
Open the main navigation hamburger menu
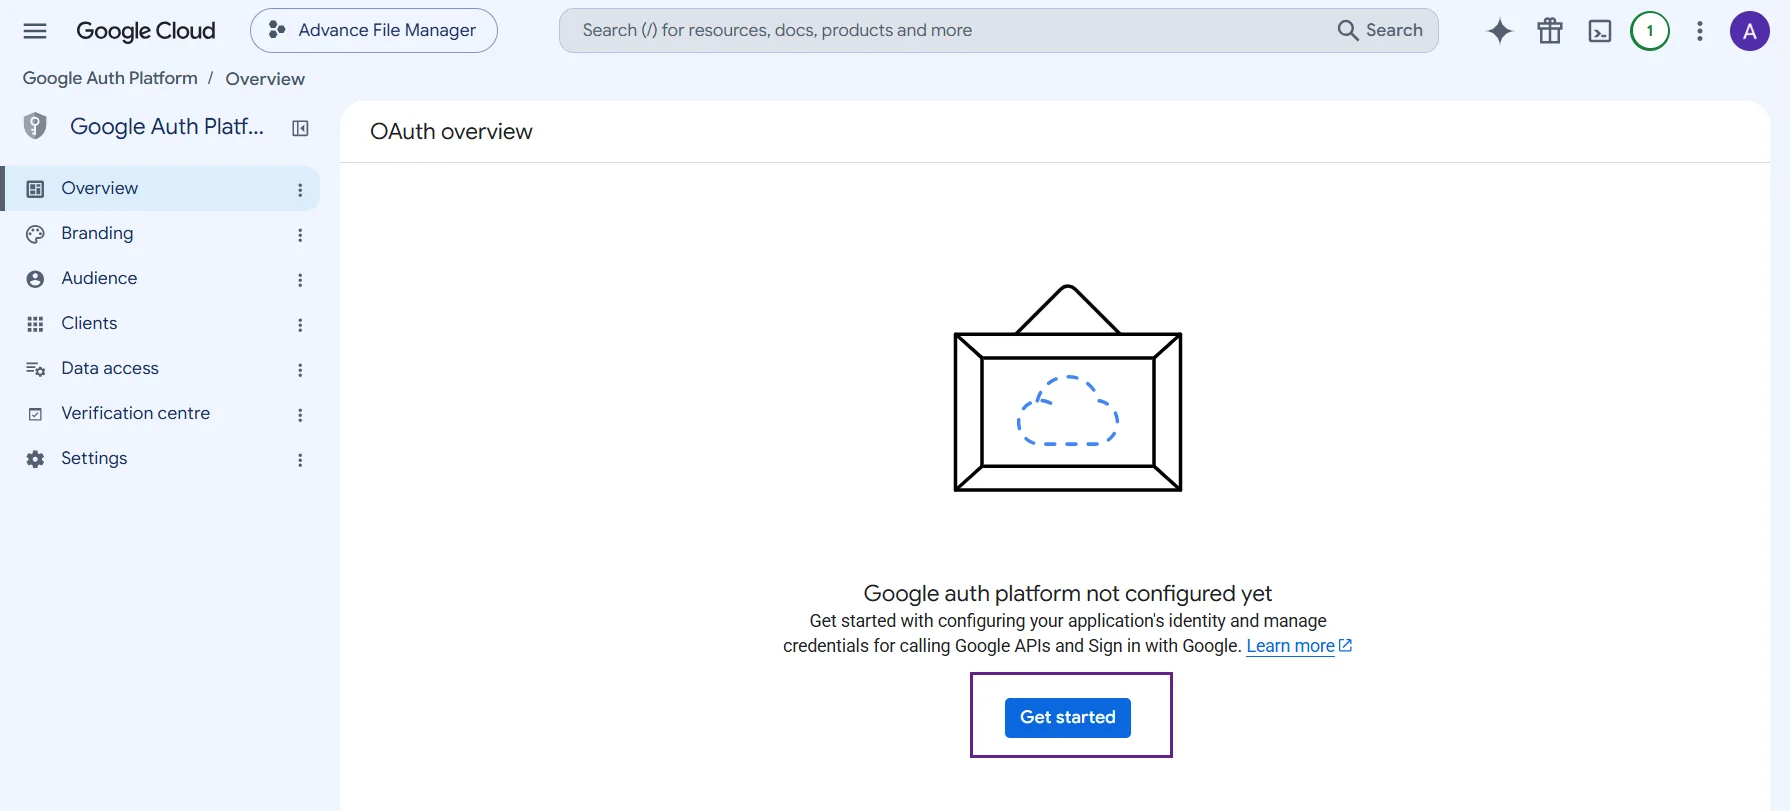click(x=35, y=31)
